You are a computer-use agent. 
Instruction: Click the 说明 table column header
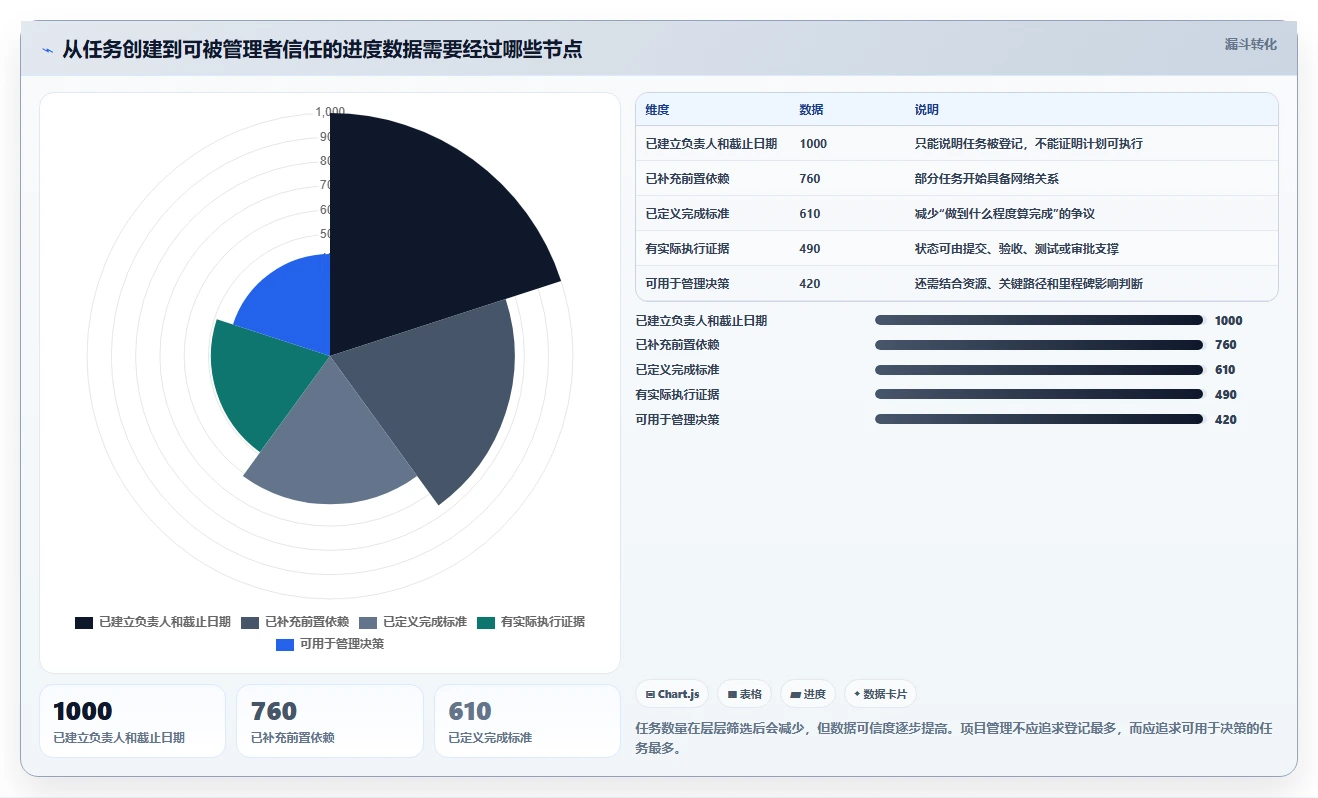(927, 110)
